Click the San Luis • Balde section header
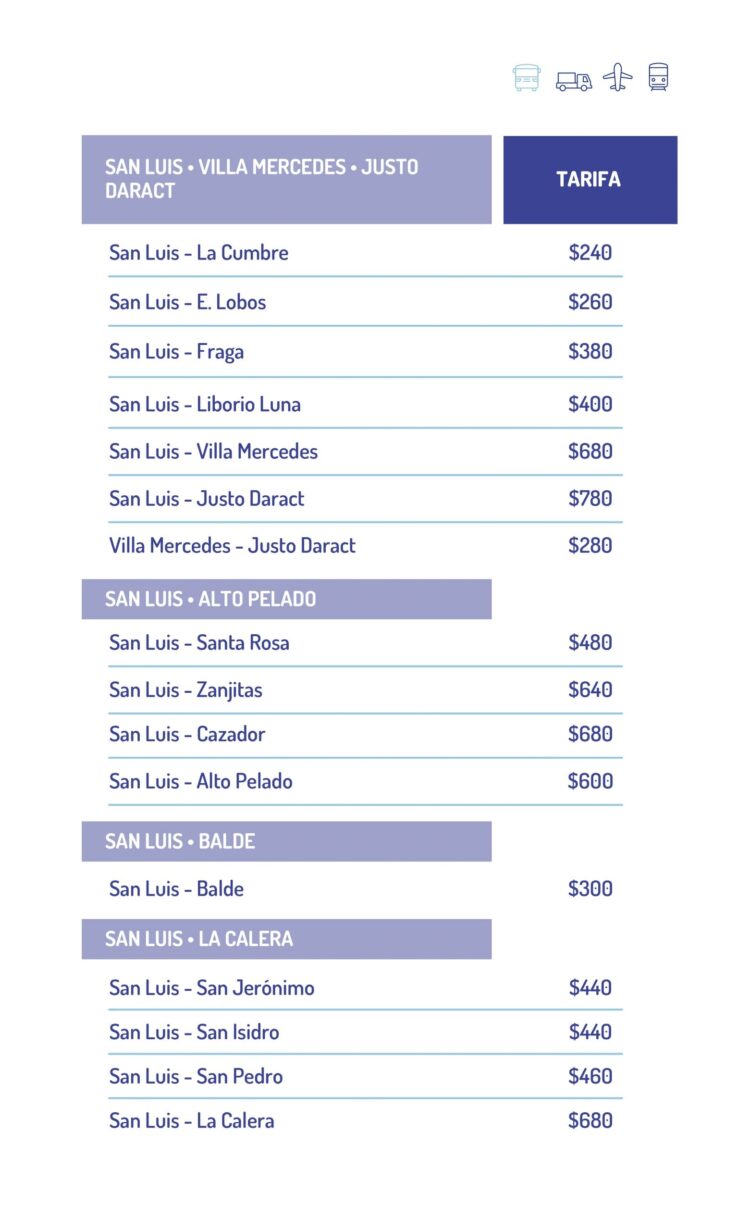This screenshot has height=1230, width=750. pyautogui.click(x=286, y=841)
